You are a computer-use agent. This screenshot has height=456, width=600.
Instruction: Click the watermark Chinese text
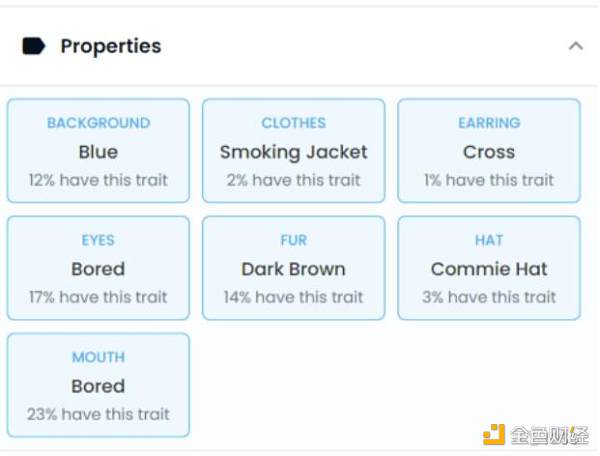(548, 435)
